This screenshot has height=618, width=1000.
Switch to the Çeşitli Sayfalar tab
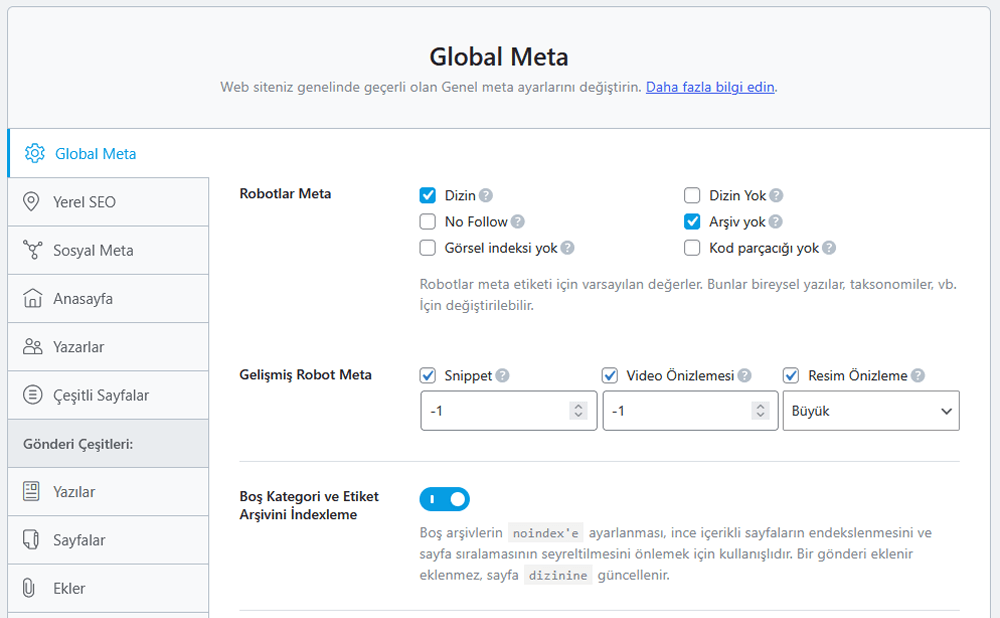pos(108,395)
